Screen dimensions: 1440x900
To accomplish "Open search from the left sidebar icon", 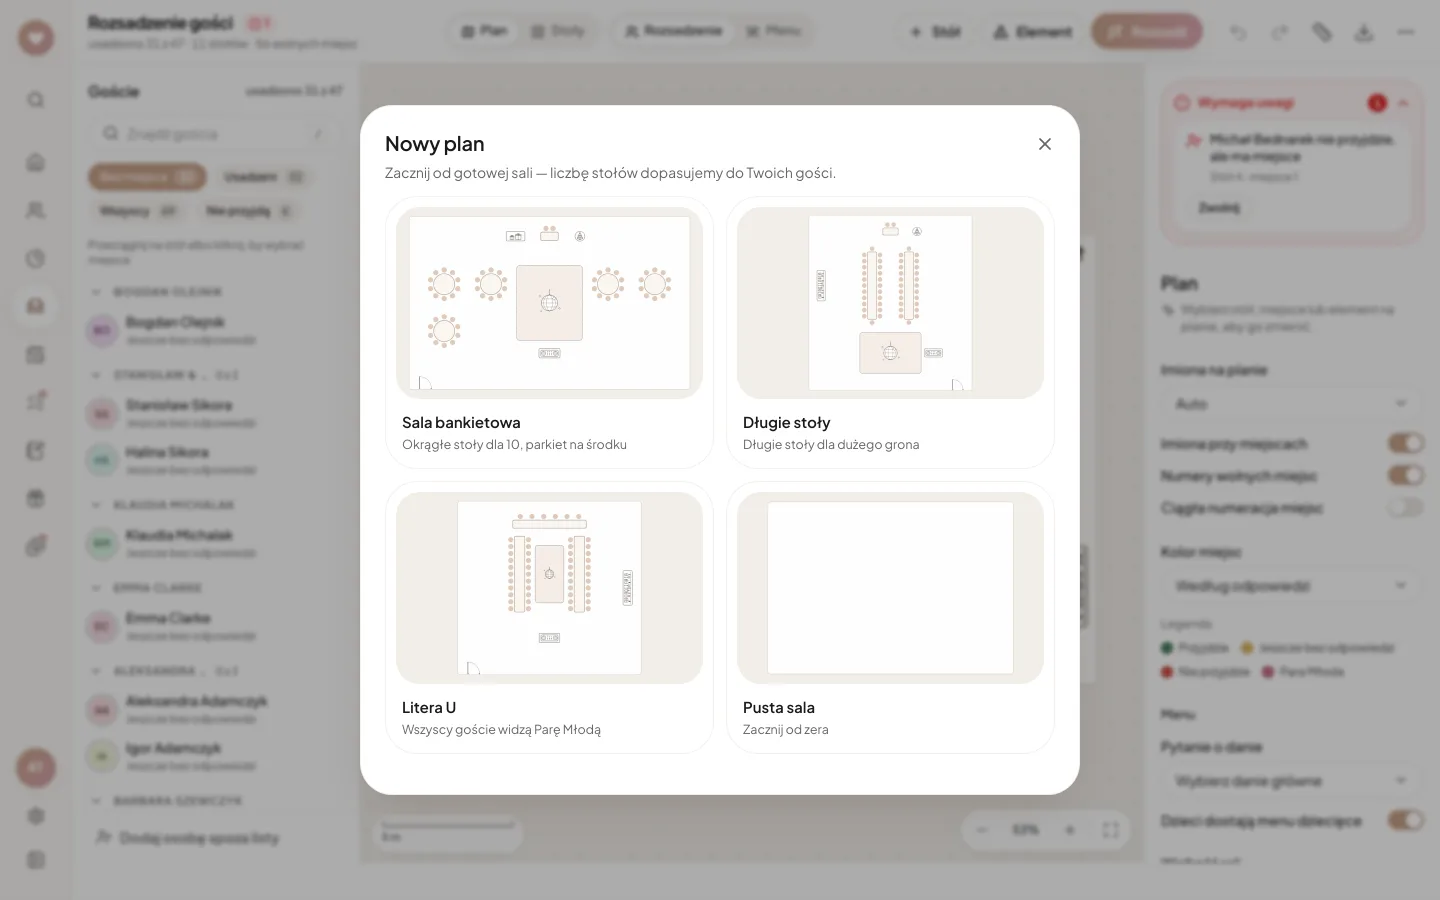I will pos(36,100).
